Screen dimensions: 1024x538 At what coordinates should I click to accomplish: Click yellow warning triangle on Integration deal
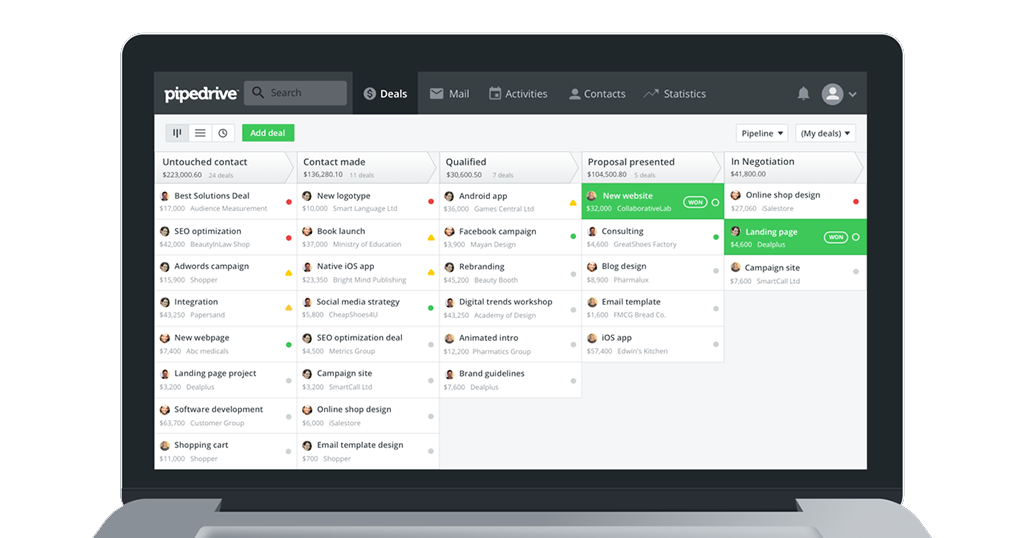[x=289, y=308]
